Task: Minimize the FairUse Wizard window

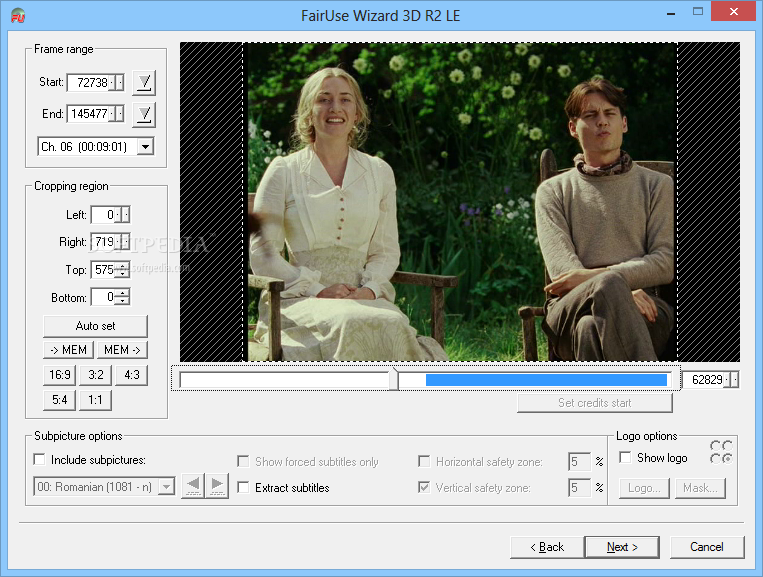Action: click(x=671, y=13)
